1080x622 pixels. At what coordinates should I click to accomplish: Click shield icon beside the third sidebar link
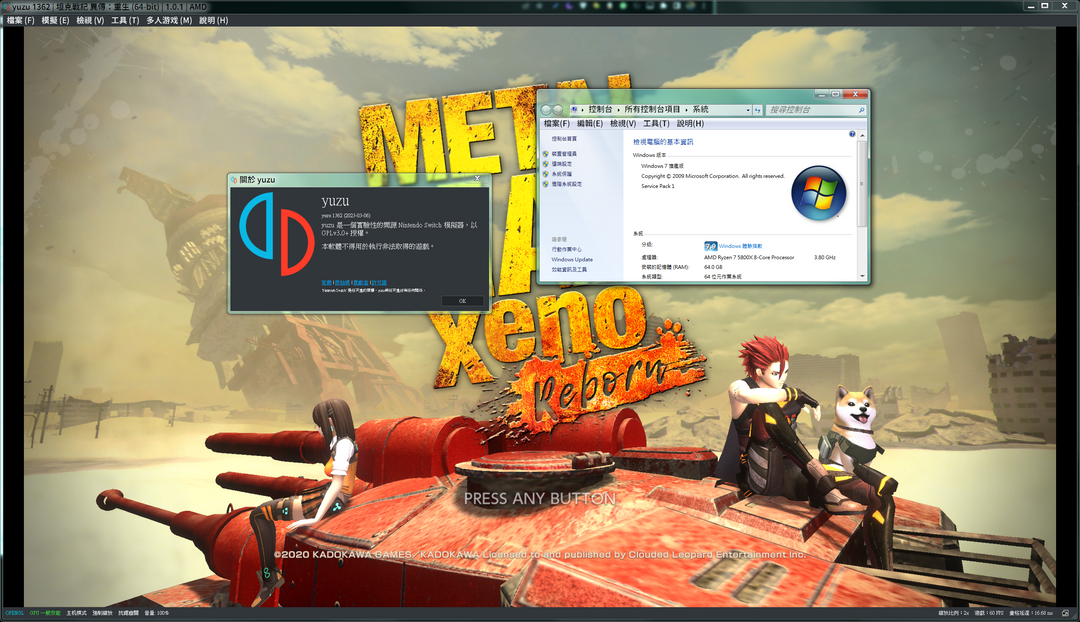click(546, 174)
